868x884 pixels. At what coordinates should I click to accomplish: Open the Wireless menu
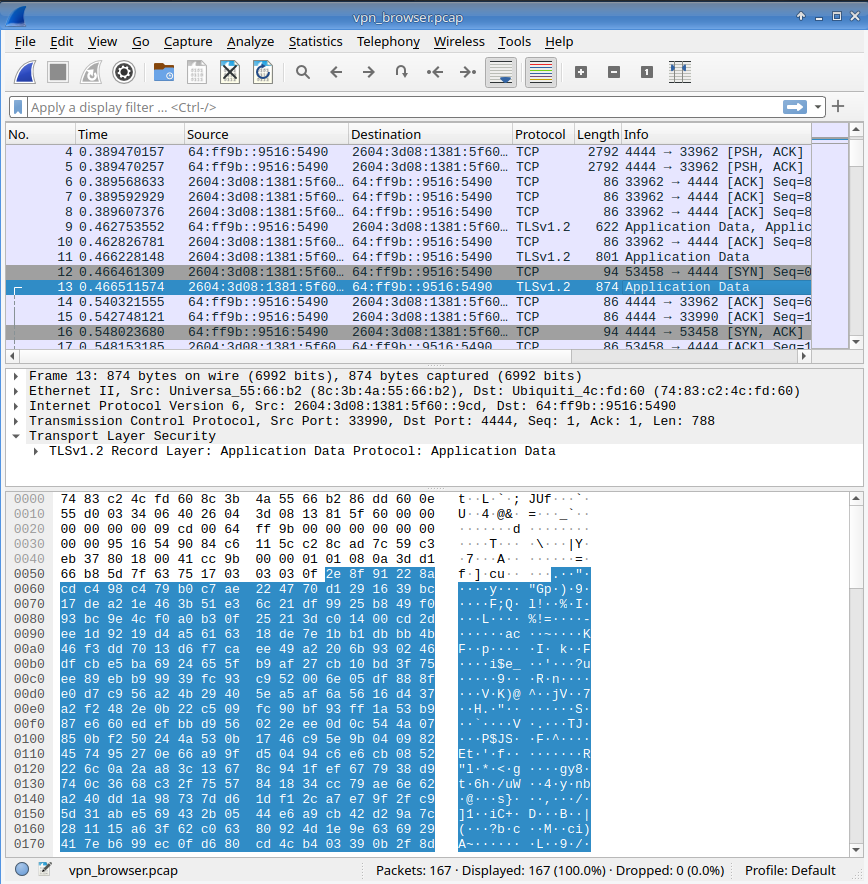click(x=459, y=42)
